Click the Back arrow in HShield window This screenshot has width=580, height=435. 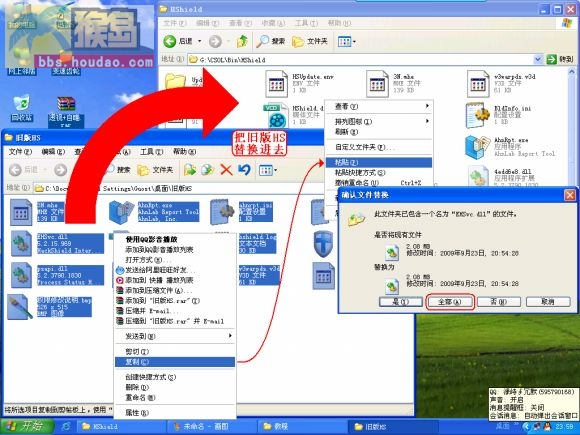click(x=170, y=41)
